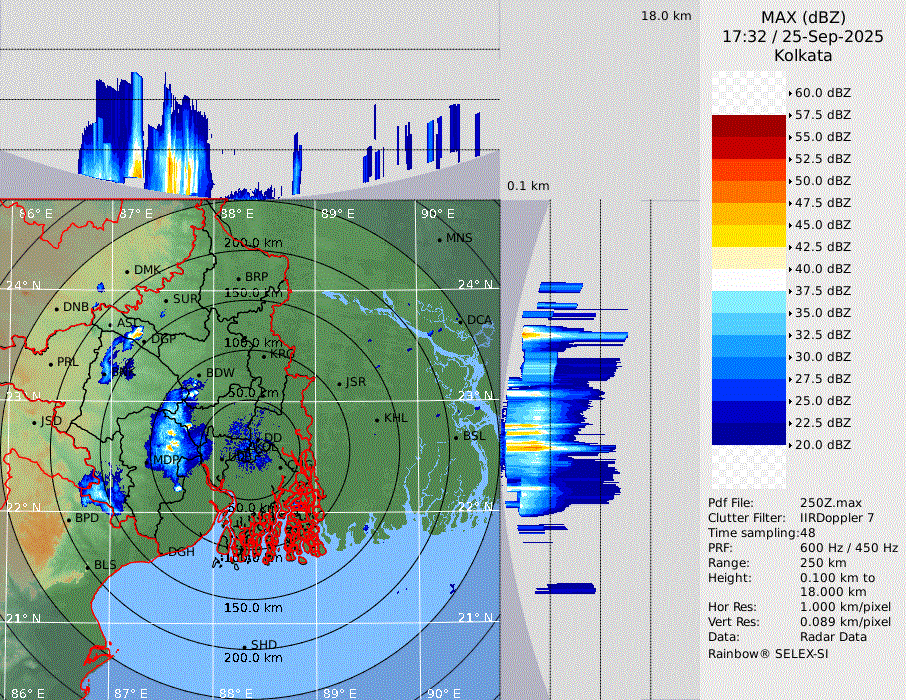Select the JSR station marker

coord(338,383)
